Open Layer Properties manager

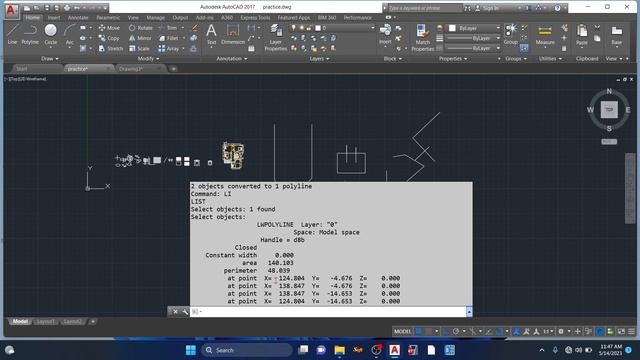276,37
